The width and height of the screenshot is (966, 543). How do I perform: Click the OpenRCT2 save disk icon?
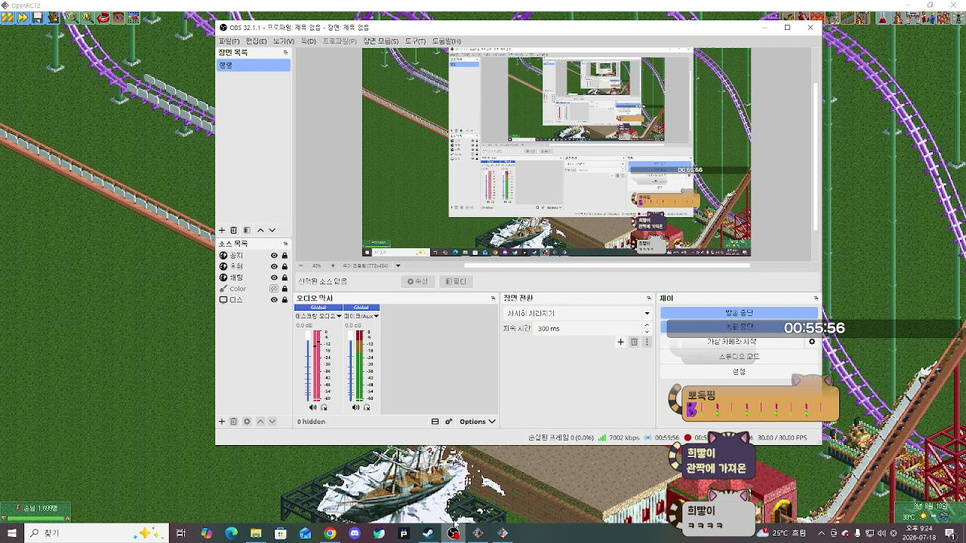pyautogui.click(x=38, y=18)
